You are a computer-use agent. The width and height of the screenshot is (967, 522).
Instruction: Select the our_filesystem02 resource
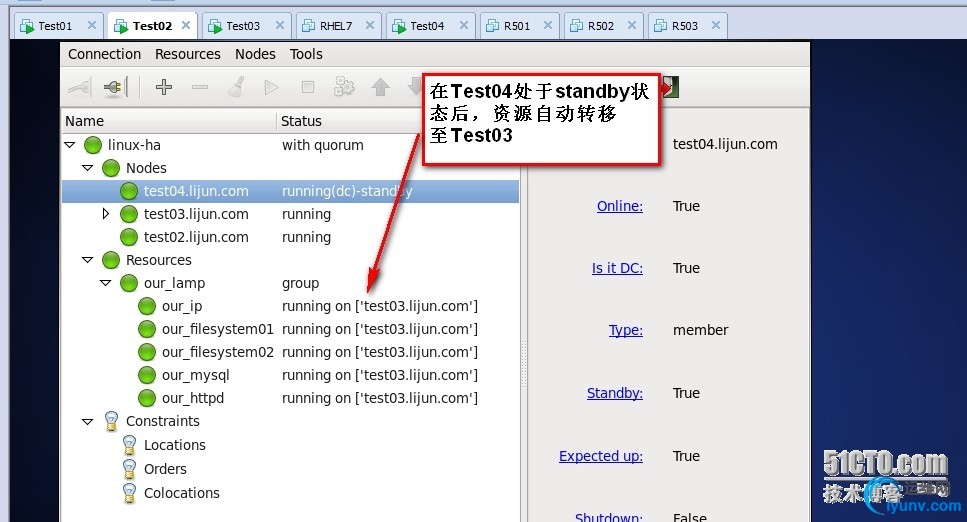click(218, 352)
